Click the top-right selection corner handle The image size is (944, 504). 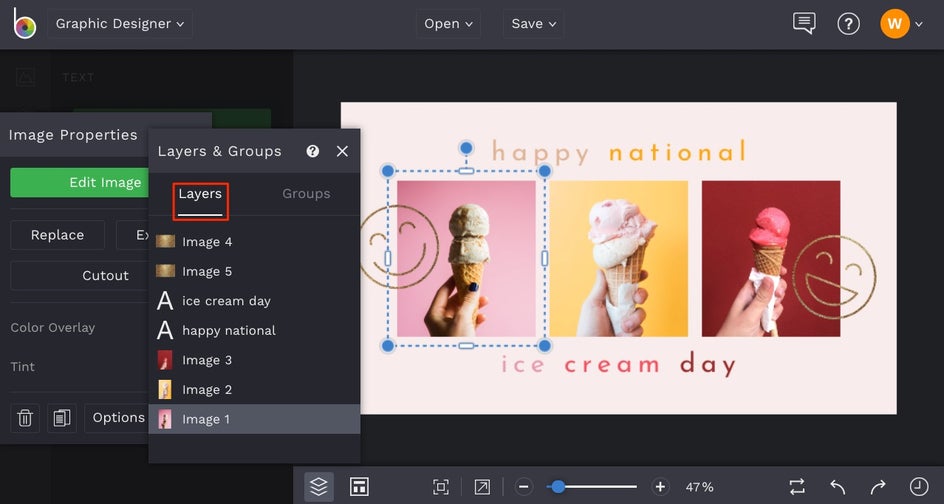pyautogui.click(x=545, y=171)
